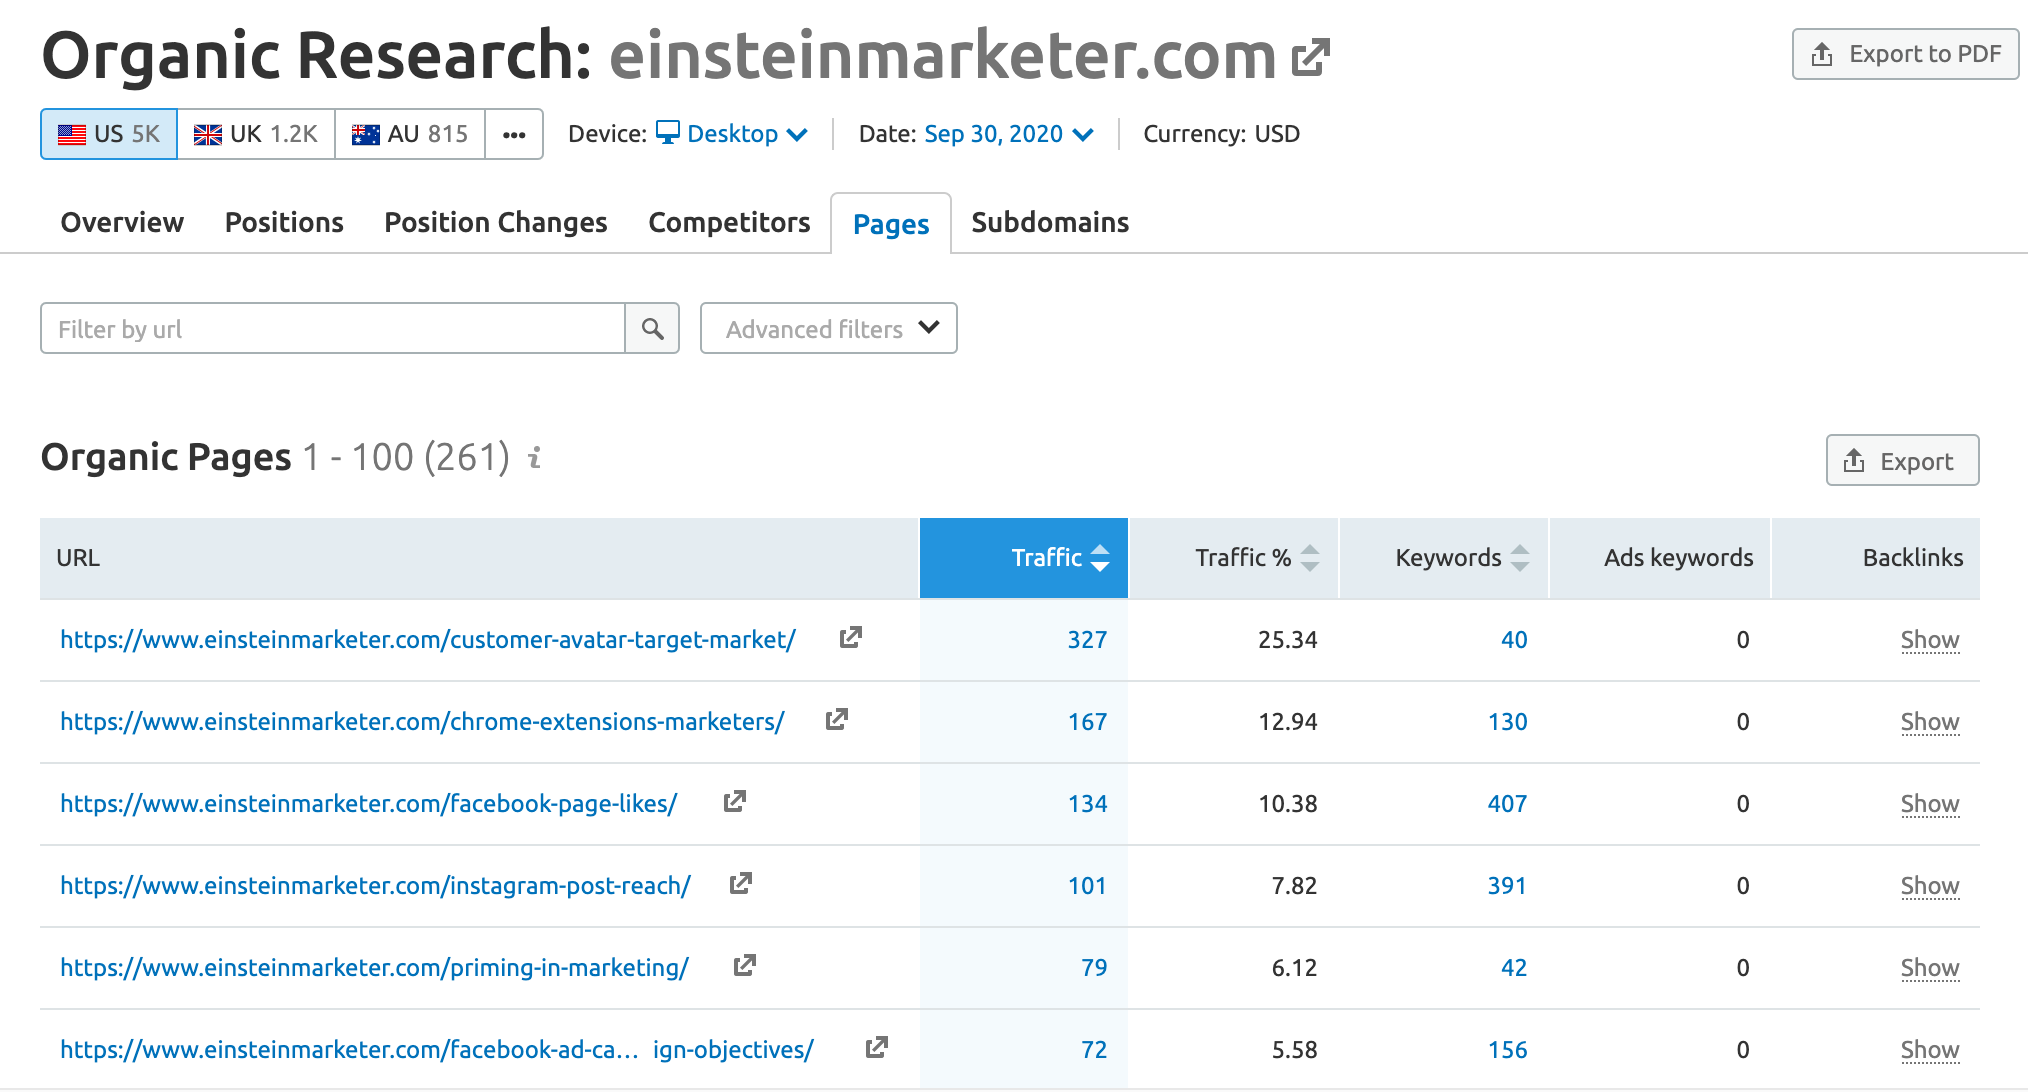This screenshot has height=1092, width=2028.
Task: Show backlinks for customer-avatar-target-market row
Action: pyautogui.click(x=1930, y=639)
